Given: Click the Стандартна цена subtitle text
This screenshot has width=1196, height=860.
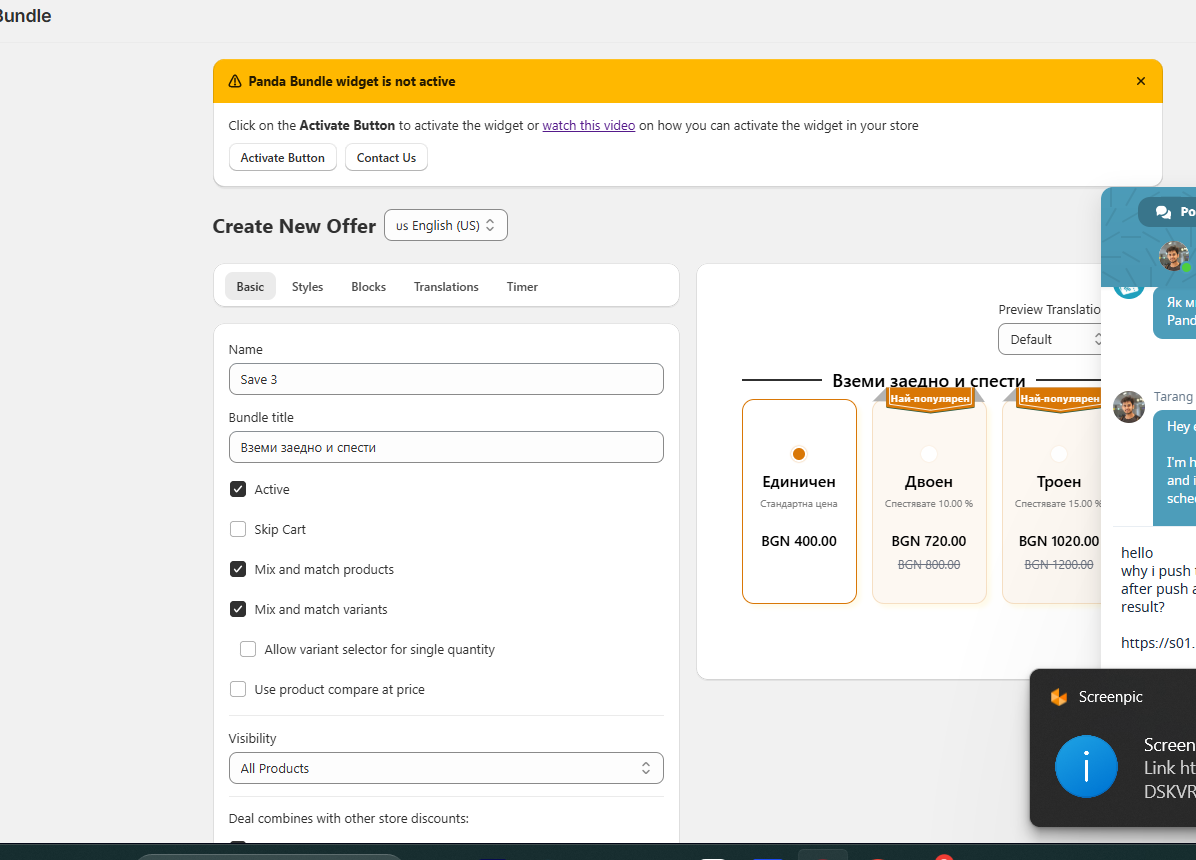Looking at the screenshot, I should pyautogui.click(x=799, y=504).
